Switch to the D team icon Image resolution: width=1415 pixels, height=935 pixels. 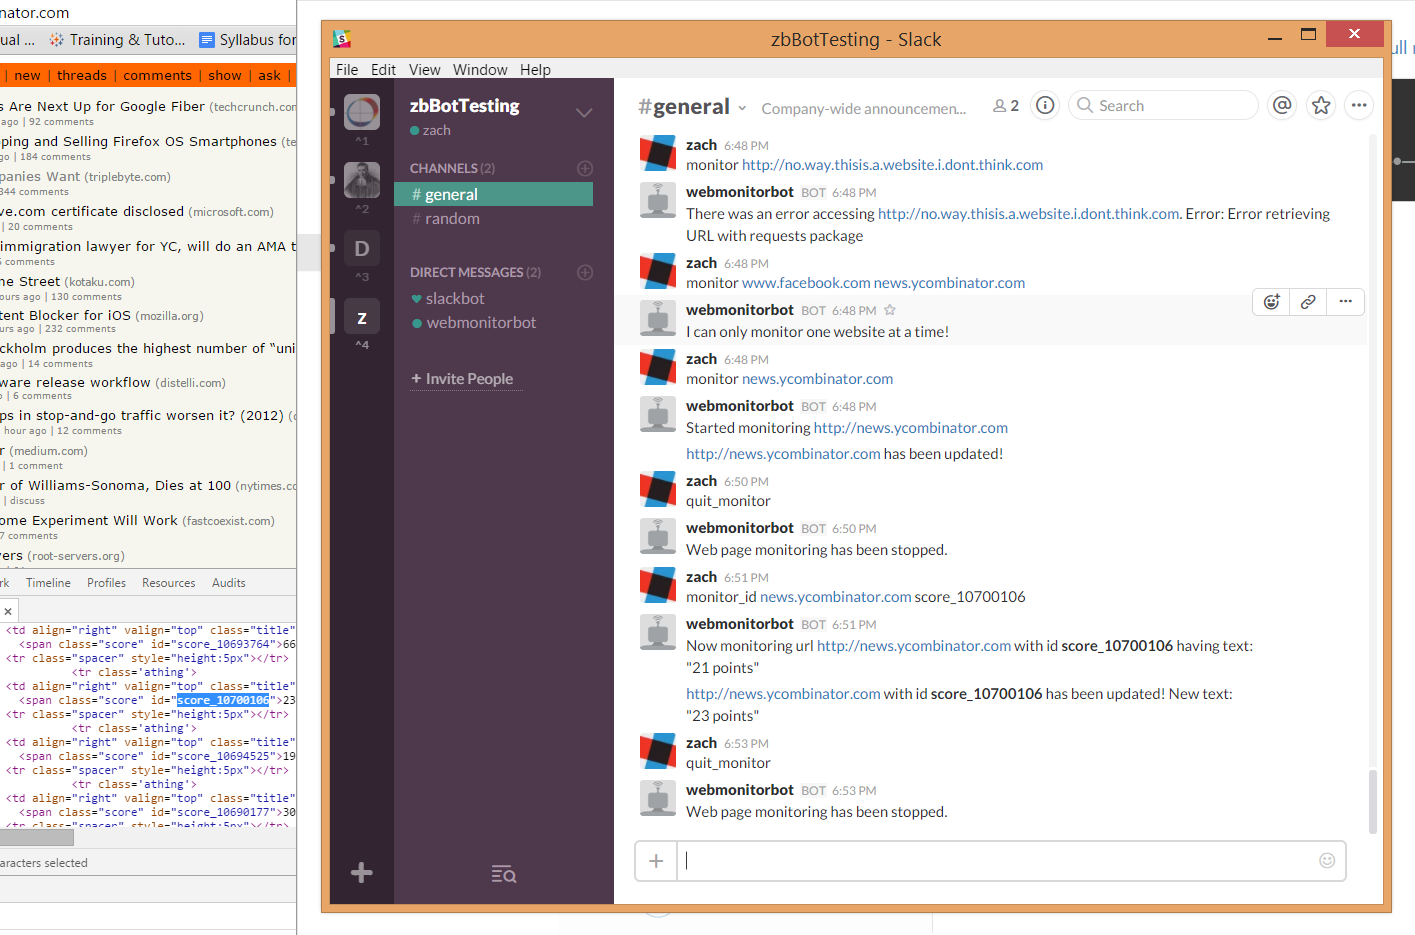(x=362, y=248)
